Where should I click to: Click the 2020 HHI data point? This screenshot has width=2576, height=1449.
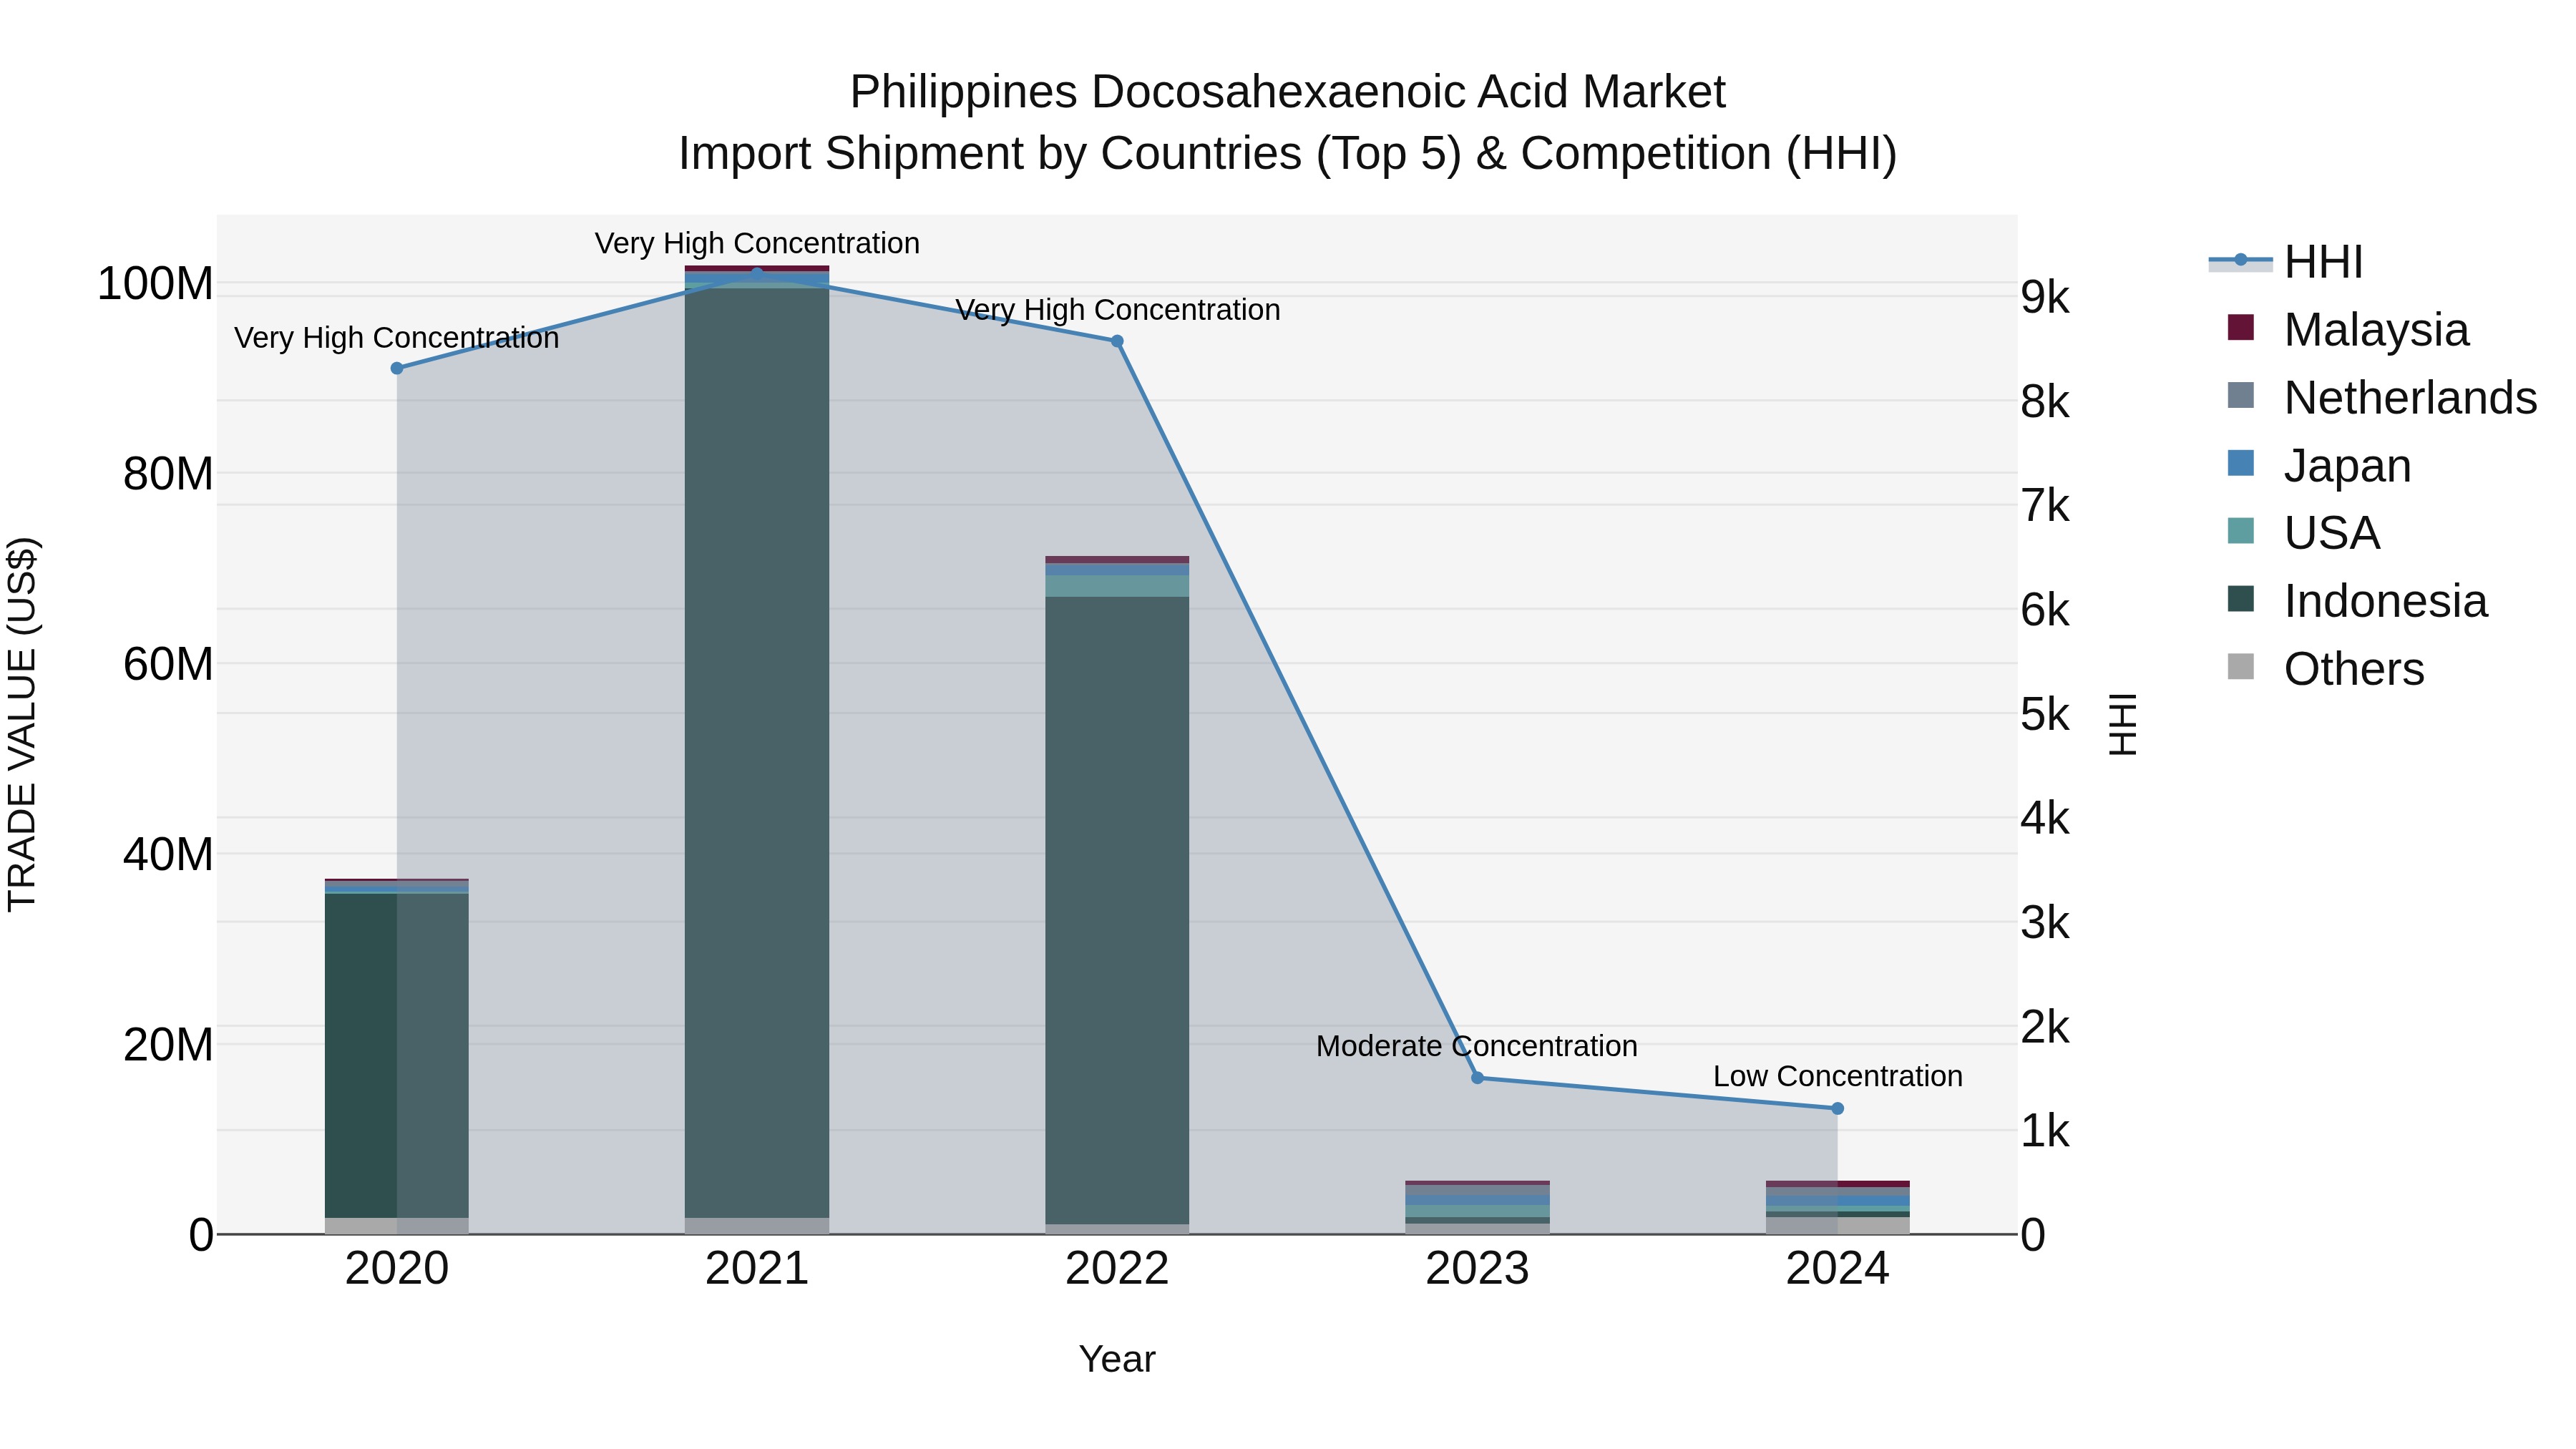pos(397,368)
